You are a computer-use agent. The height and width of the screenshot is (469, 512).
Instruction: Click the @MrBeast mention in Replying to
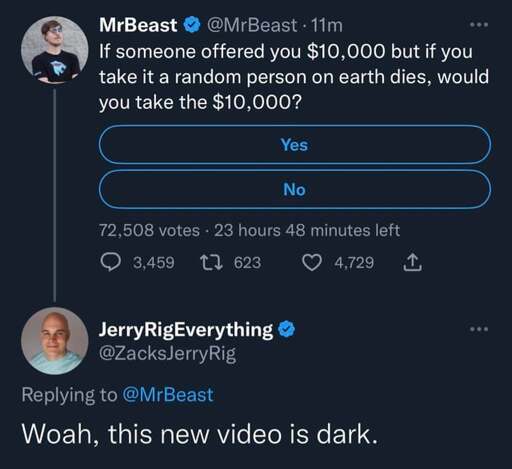(x=168, y=395)
